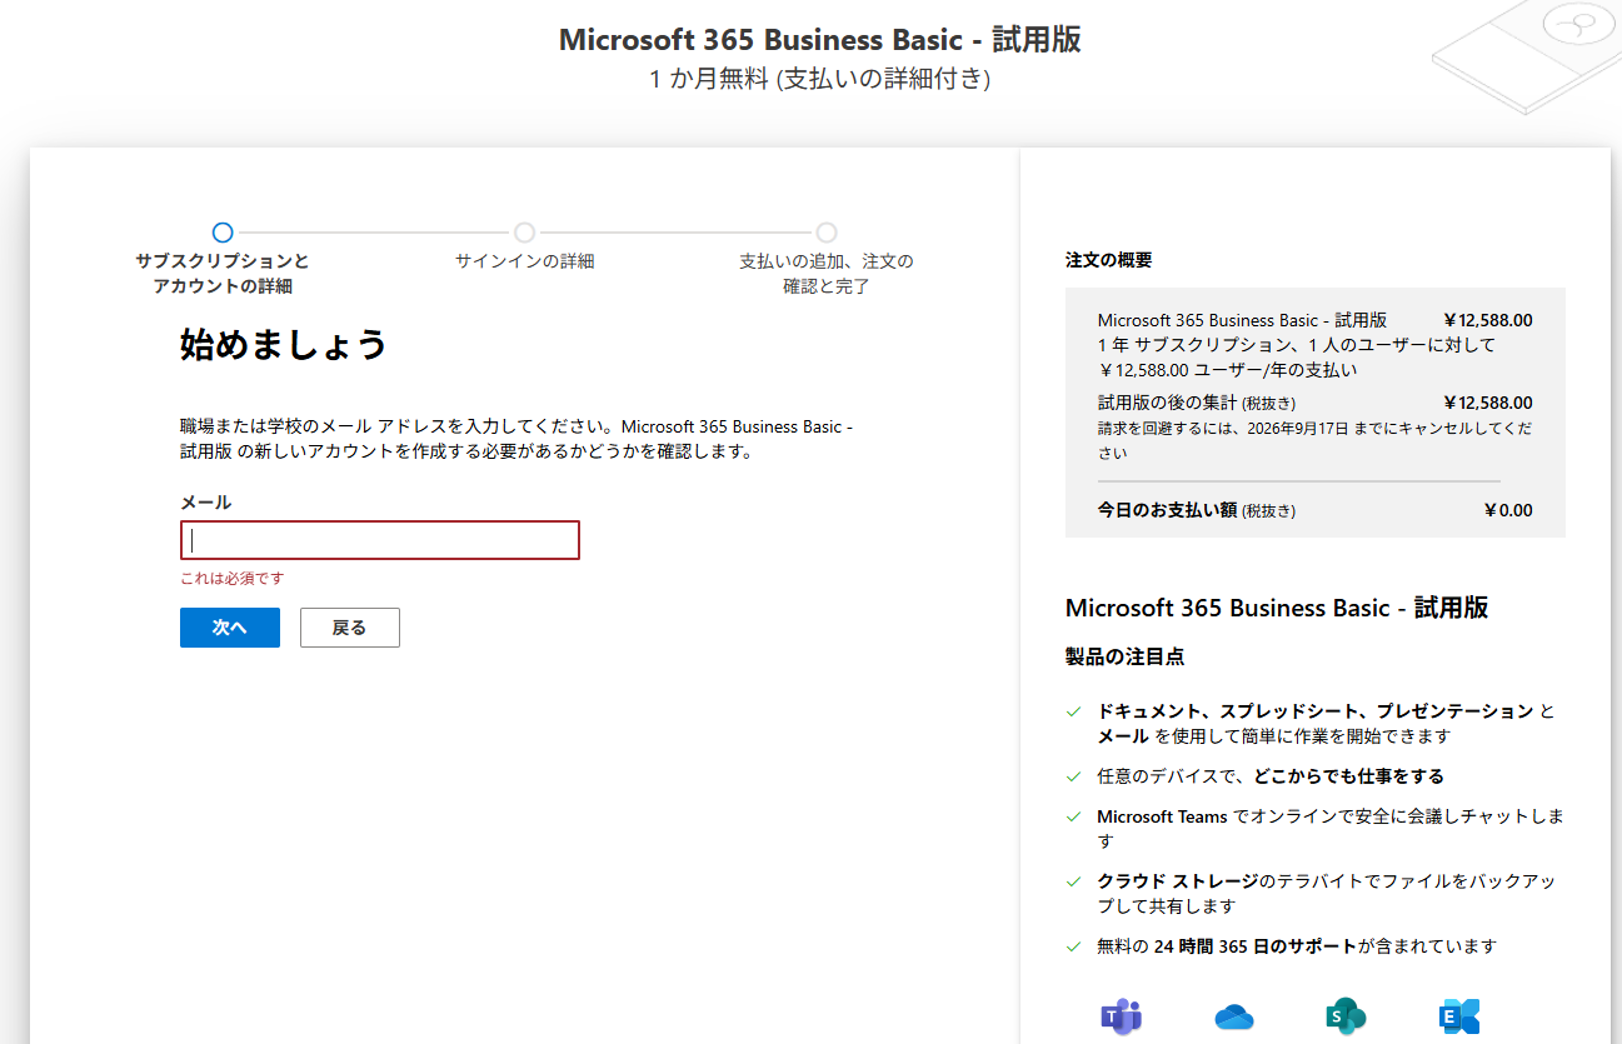Click the ¥12,588.00 amount for 試用版の後の集計
Viewport: 1622px width, 1044px height.
[x=1488, y=403]
